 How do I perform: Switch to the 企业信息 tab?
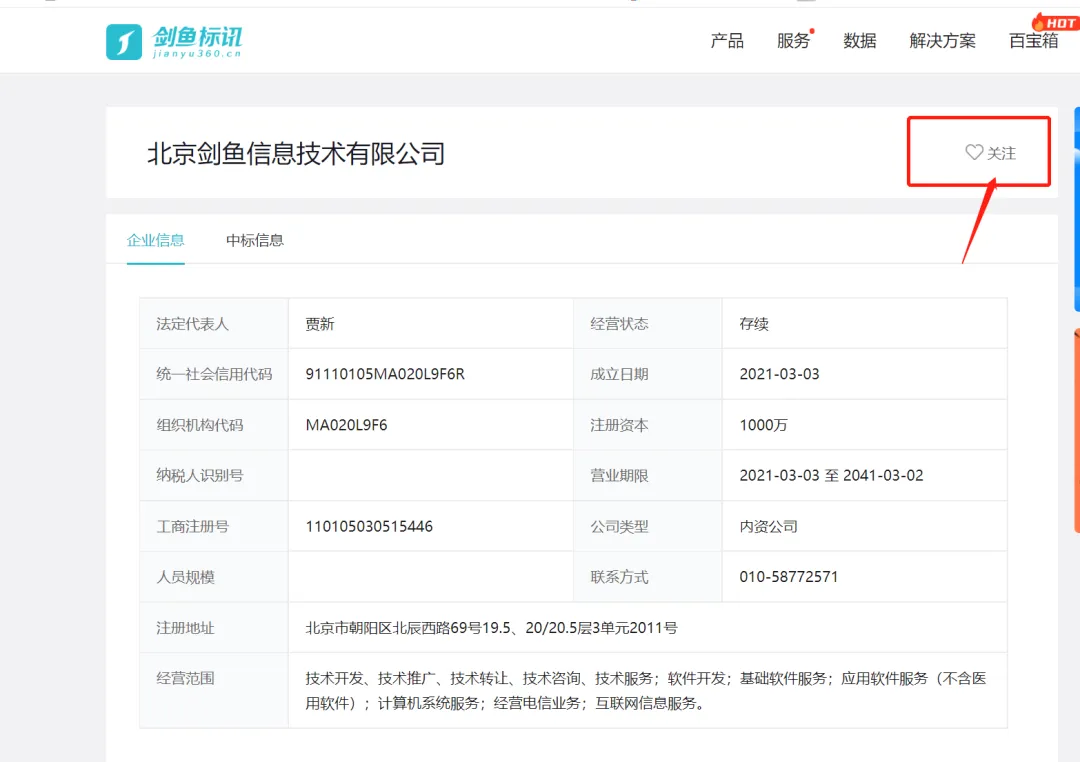point(155,240)
